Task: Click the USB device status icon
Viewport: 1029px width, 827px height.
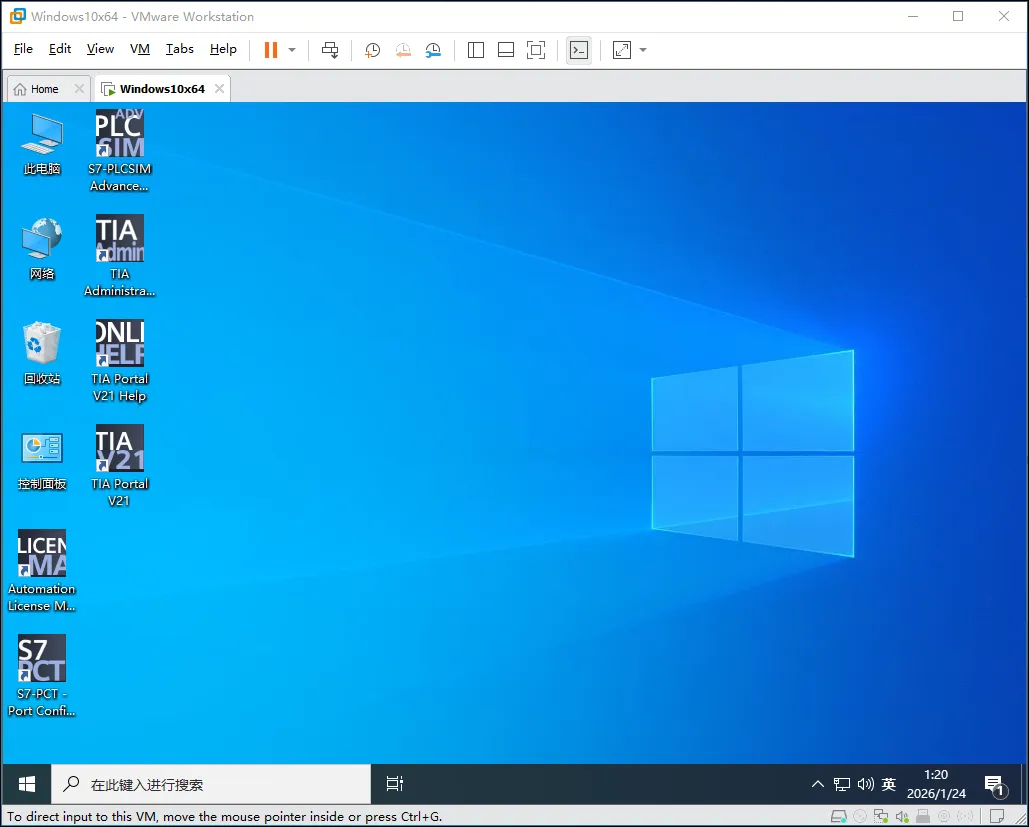Action: tap(923, 816)
